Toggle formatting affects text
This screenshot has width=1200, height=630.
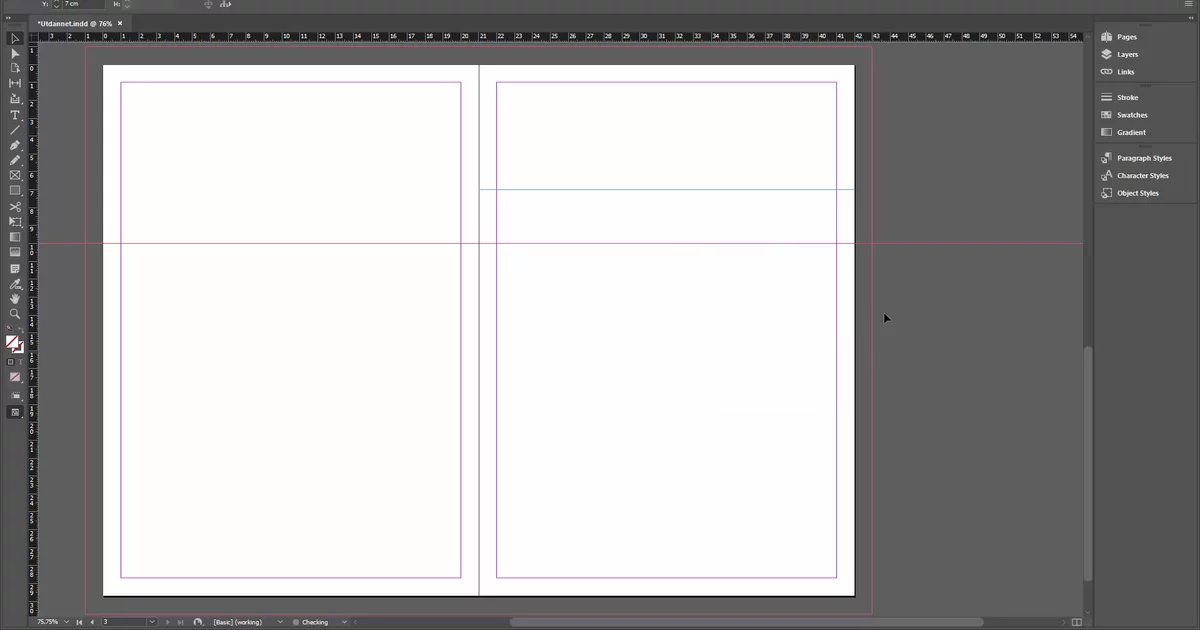tap(20, 361)
